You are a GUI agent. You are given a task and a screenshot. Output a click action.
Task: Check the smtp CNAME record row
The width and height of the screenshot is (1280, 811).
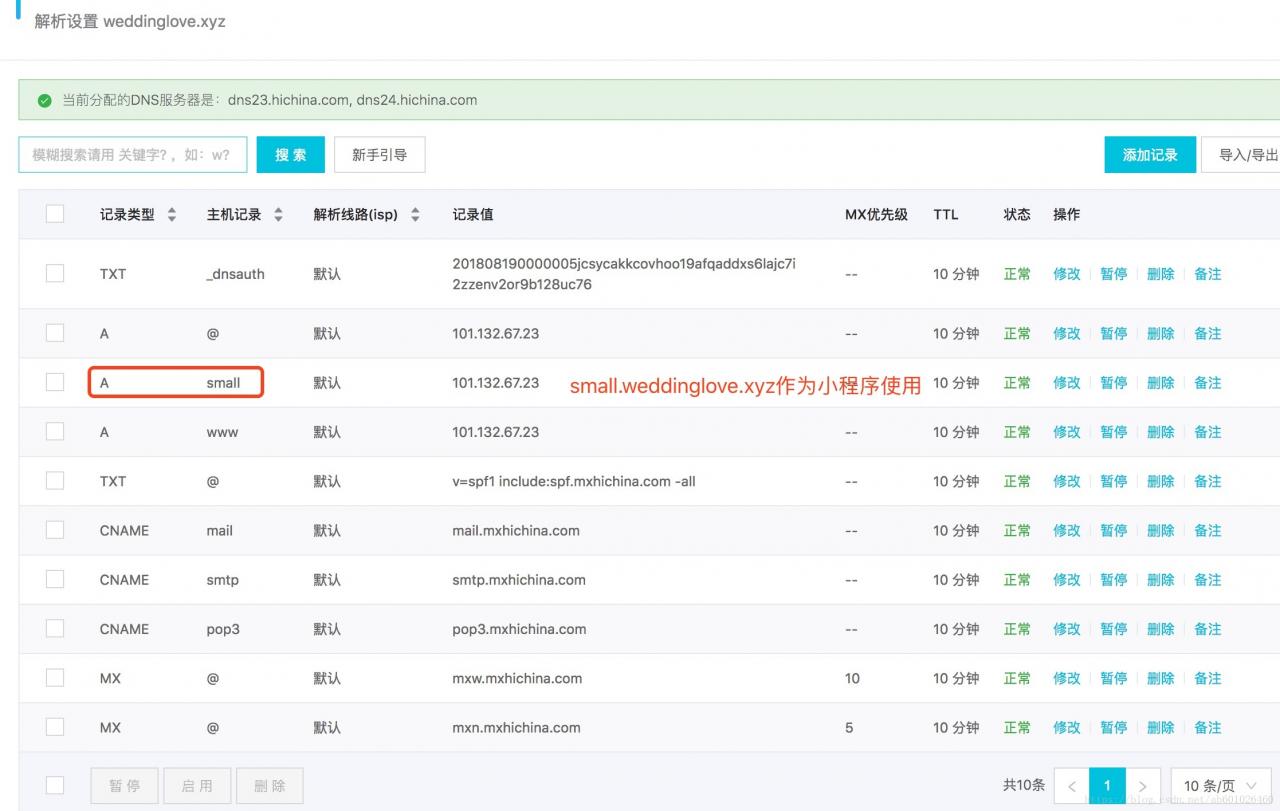coord(55,579)
